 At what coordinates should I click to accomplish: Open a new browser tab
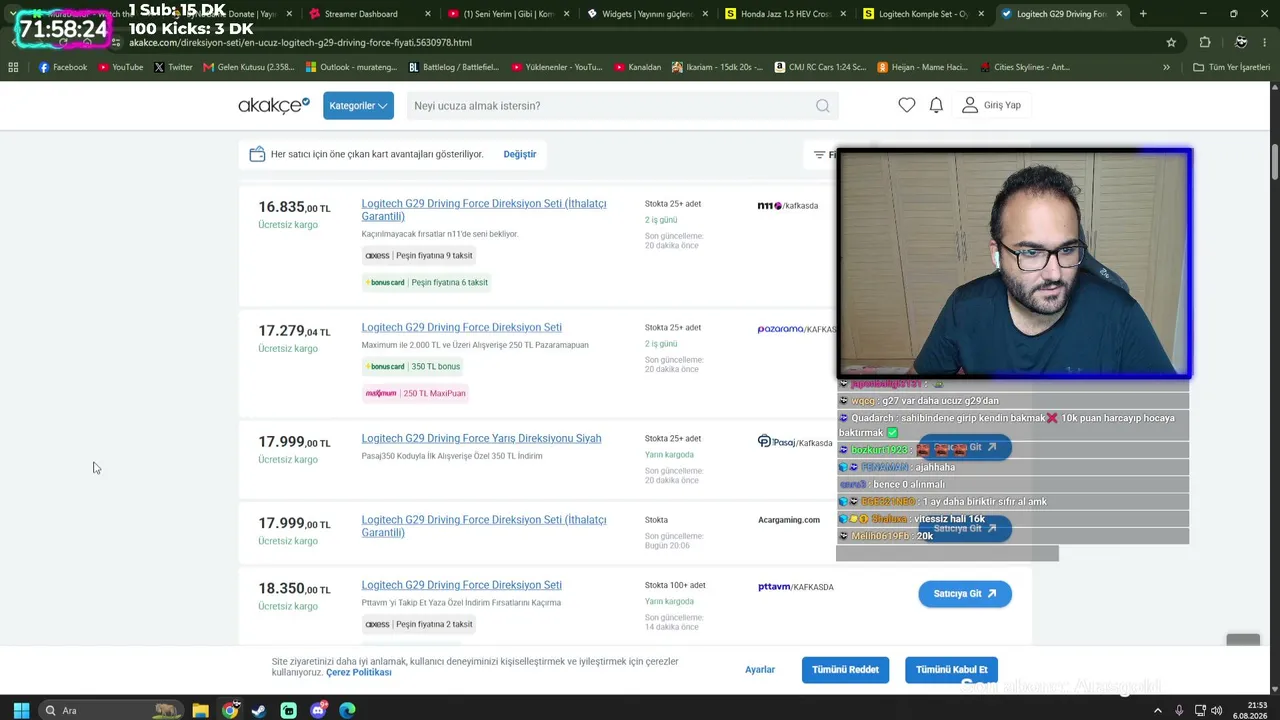coord(1143,14)
